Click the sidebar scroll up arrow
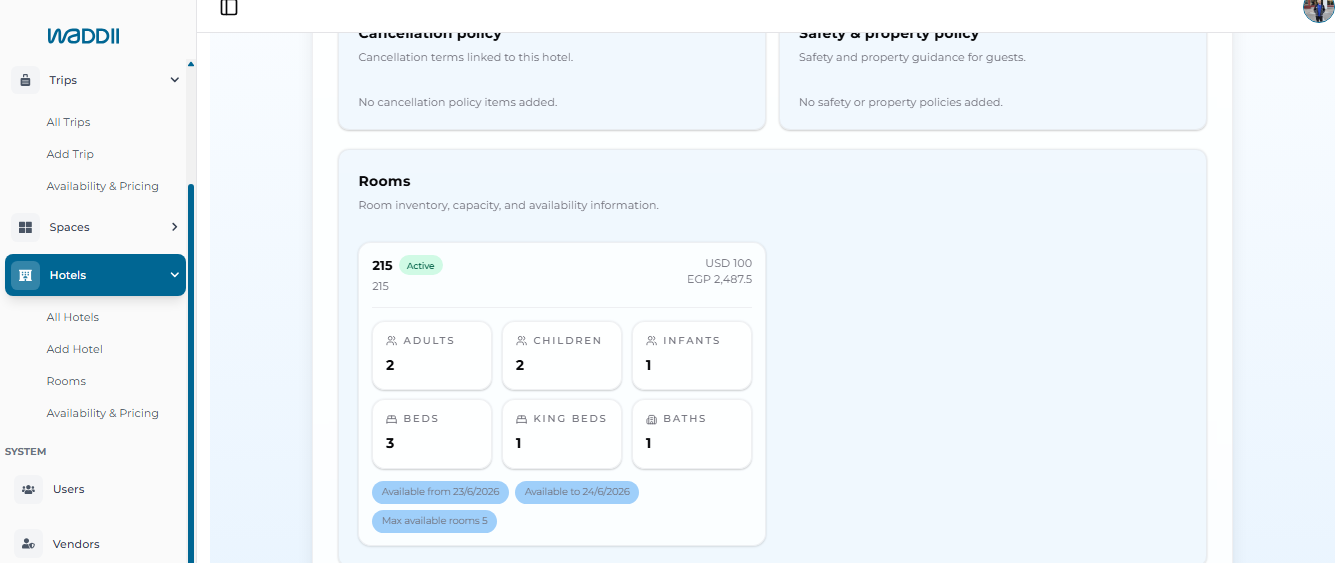The height and width of the screenshot is (563, 1335). [x=191, y=64]
